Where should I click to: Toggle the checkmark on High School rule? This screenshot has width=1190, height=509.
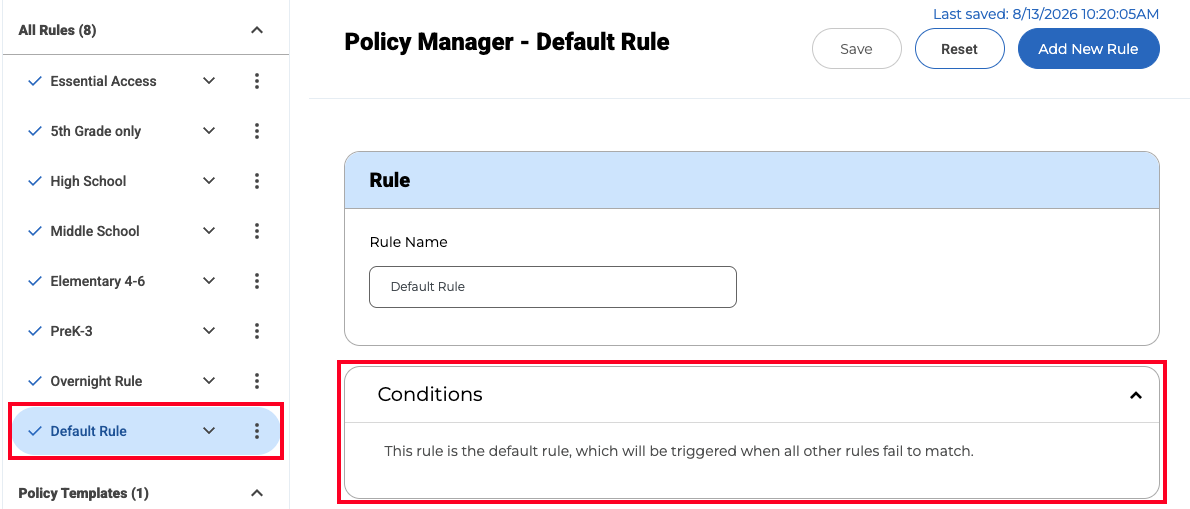(x=34, y=181)
